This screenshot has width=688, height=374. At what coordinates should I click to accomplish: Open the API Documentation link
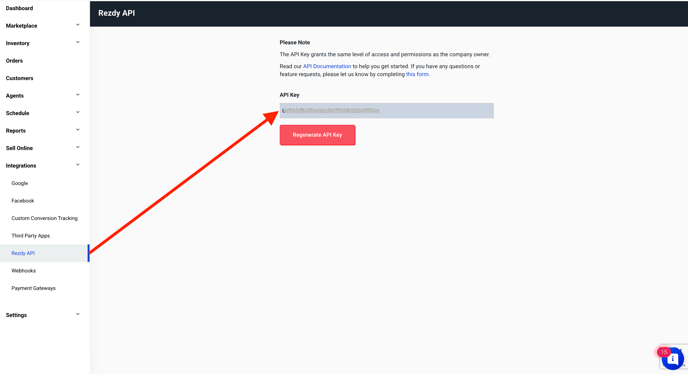[327, 66]
